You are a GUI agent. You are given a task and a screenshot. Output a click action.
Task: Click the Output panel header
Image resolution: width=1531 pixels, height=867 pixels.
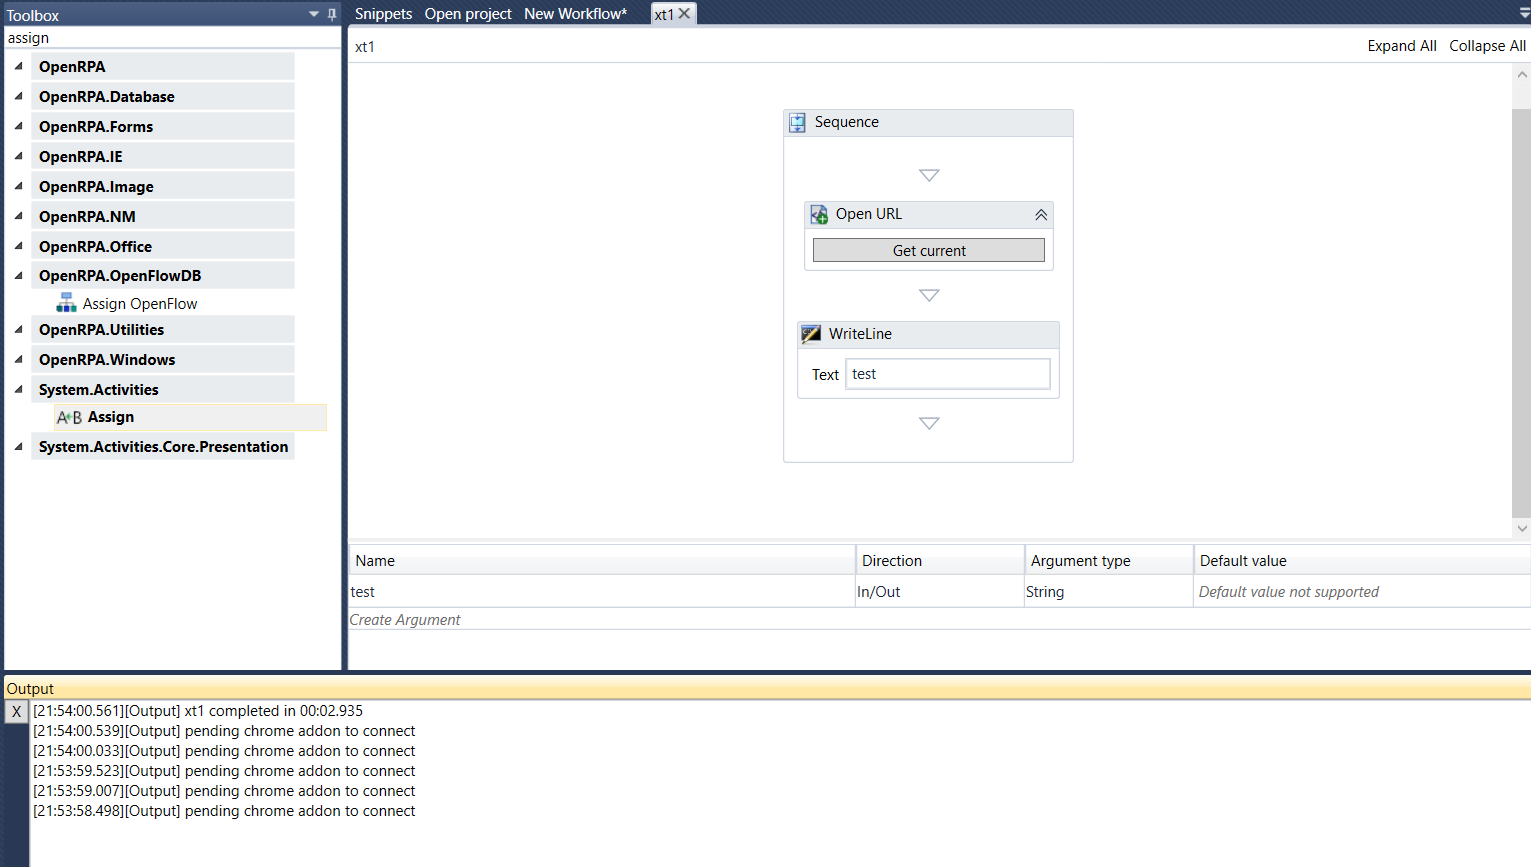pyautogui.click(x=767, y=688)
